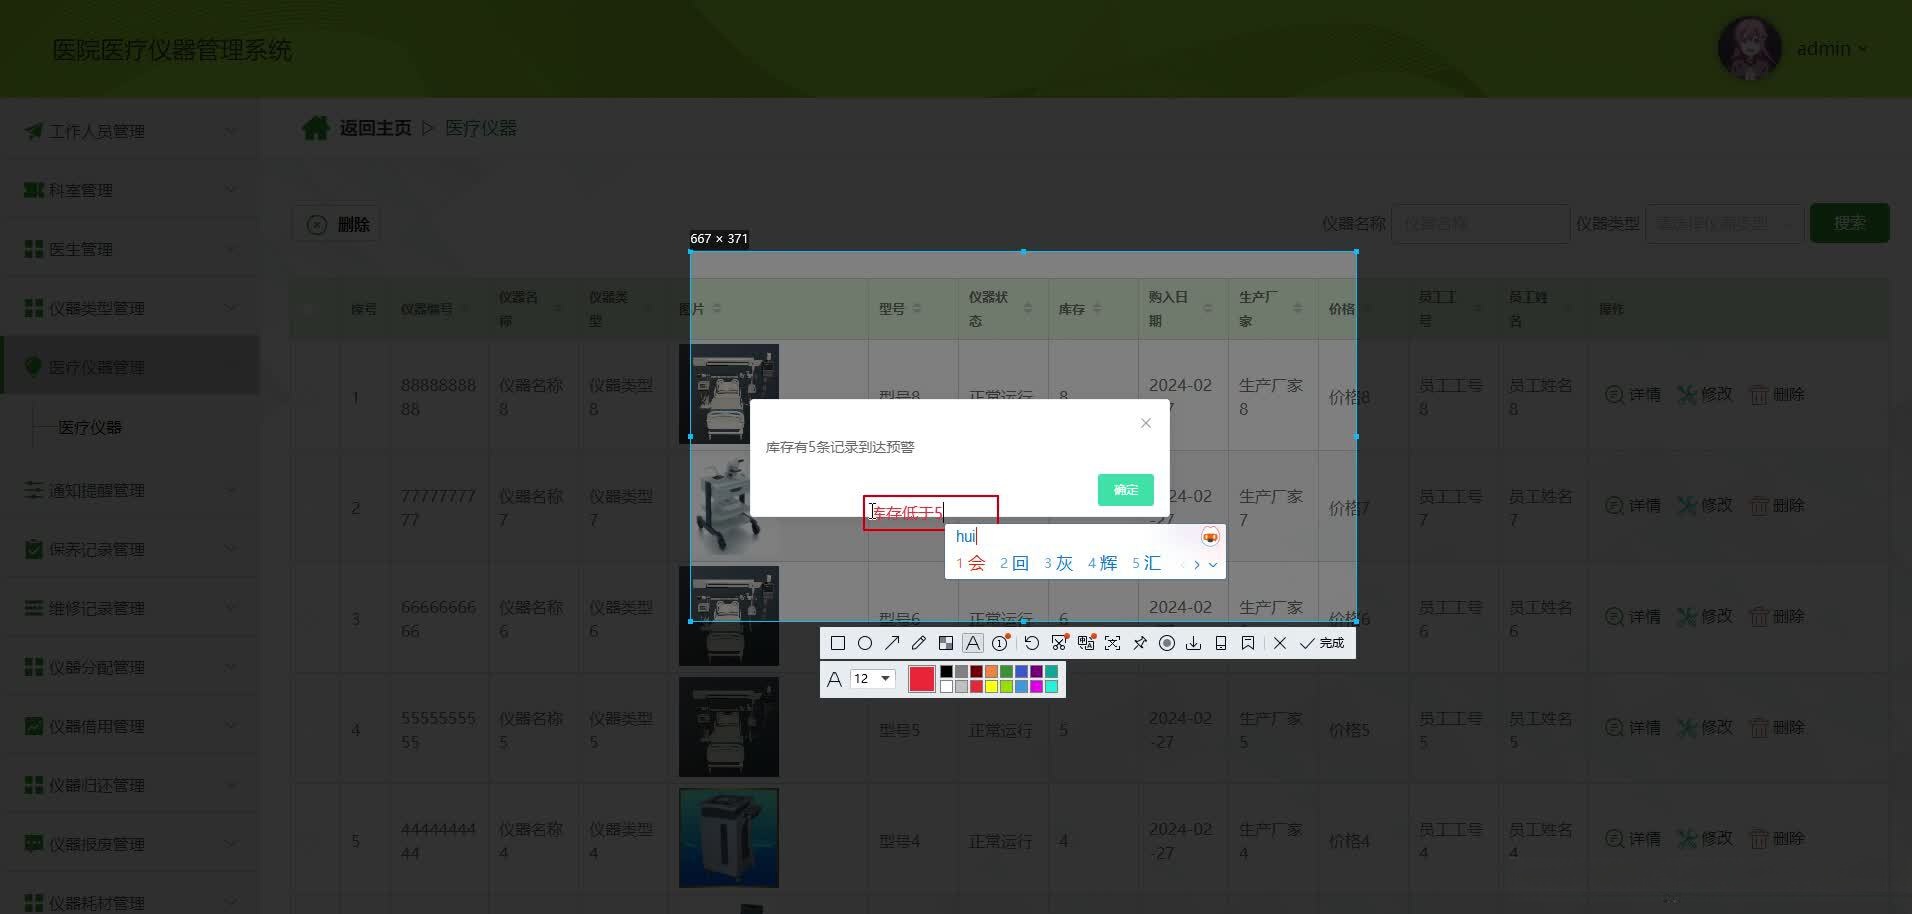
Task: Expand 通知提醒管理 sidebar menu
Action: tap(130, 490)
